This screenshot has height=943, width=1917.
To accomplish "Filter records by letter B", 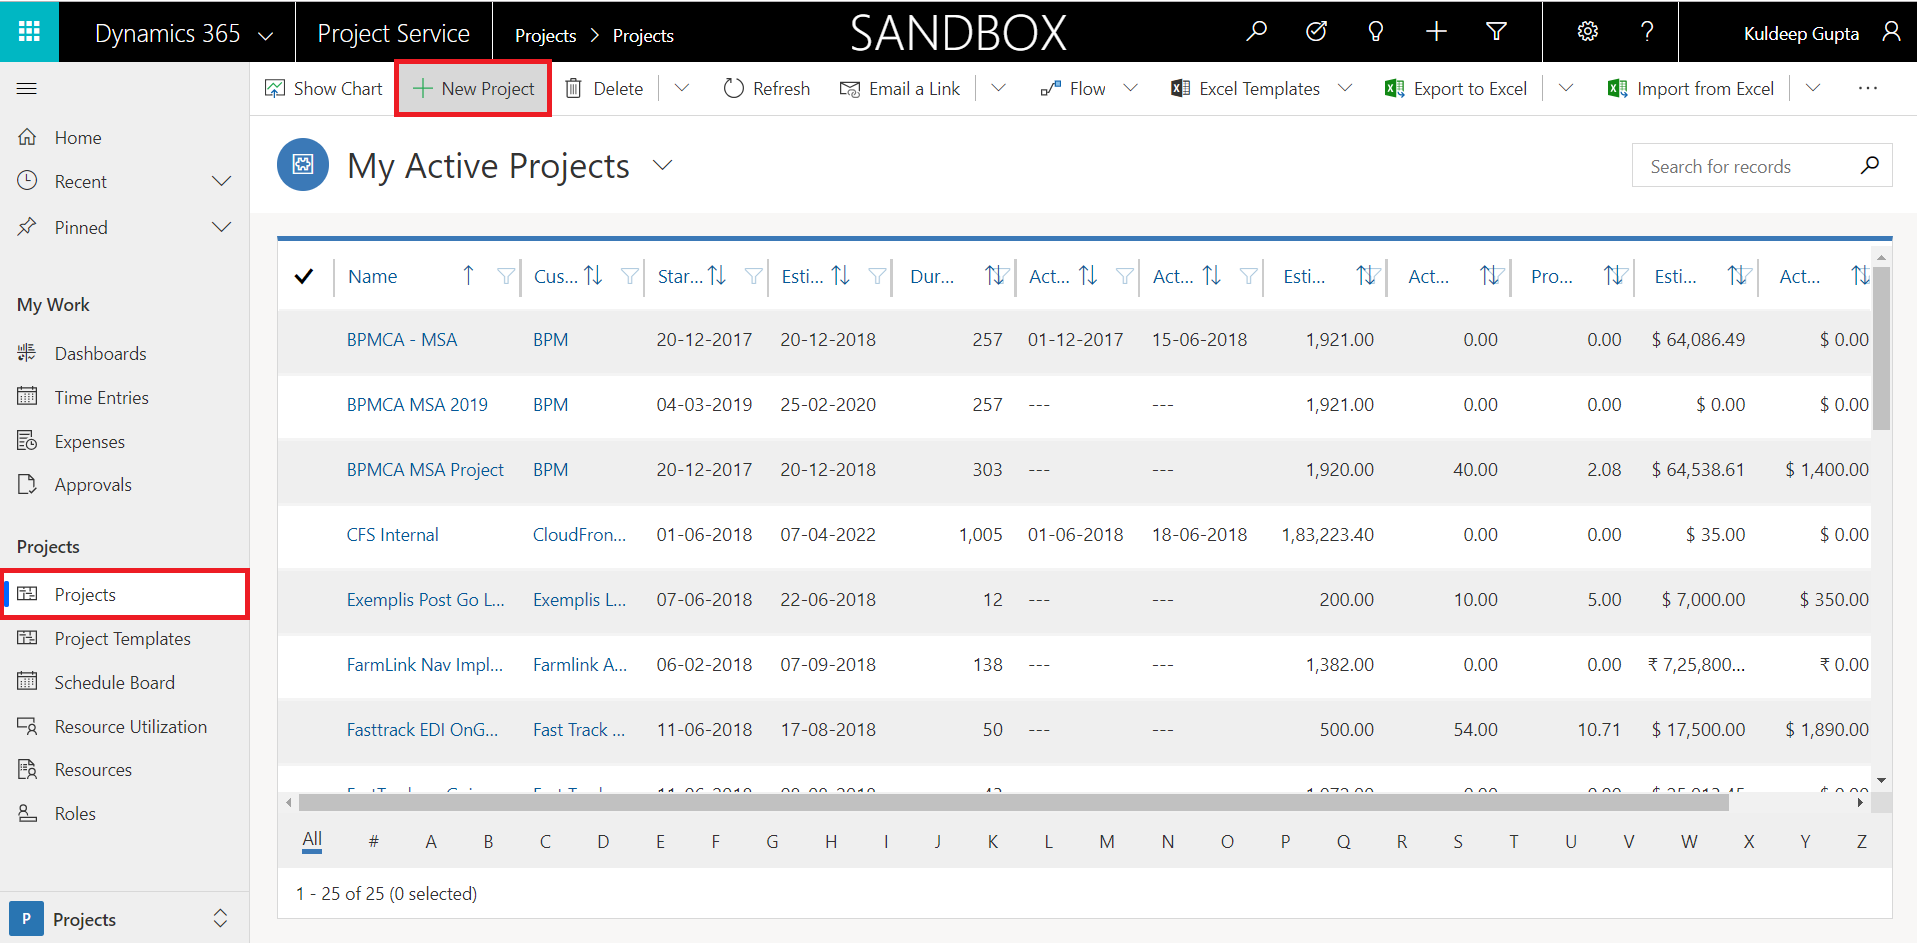I will (x=488, y=842).
